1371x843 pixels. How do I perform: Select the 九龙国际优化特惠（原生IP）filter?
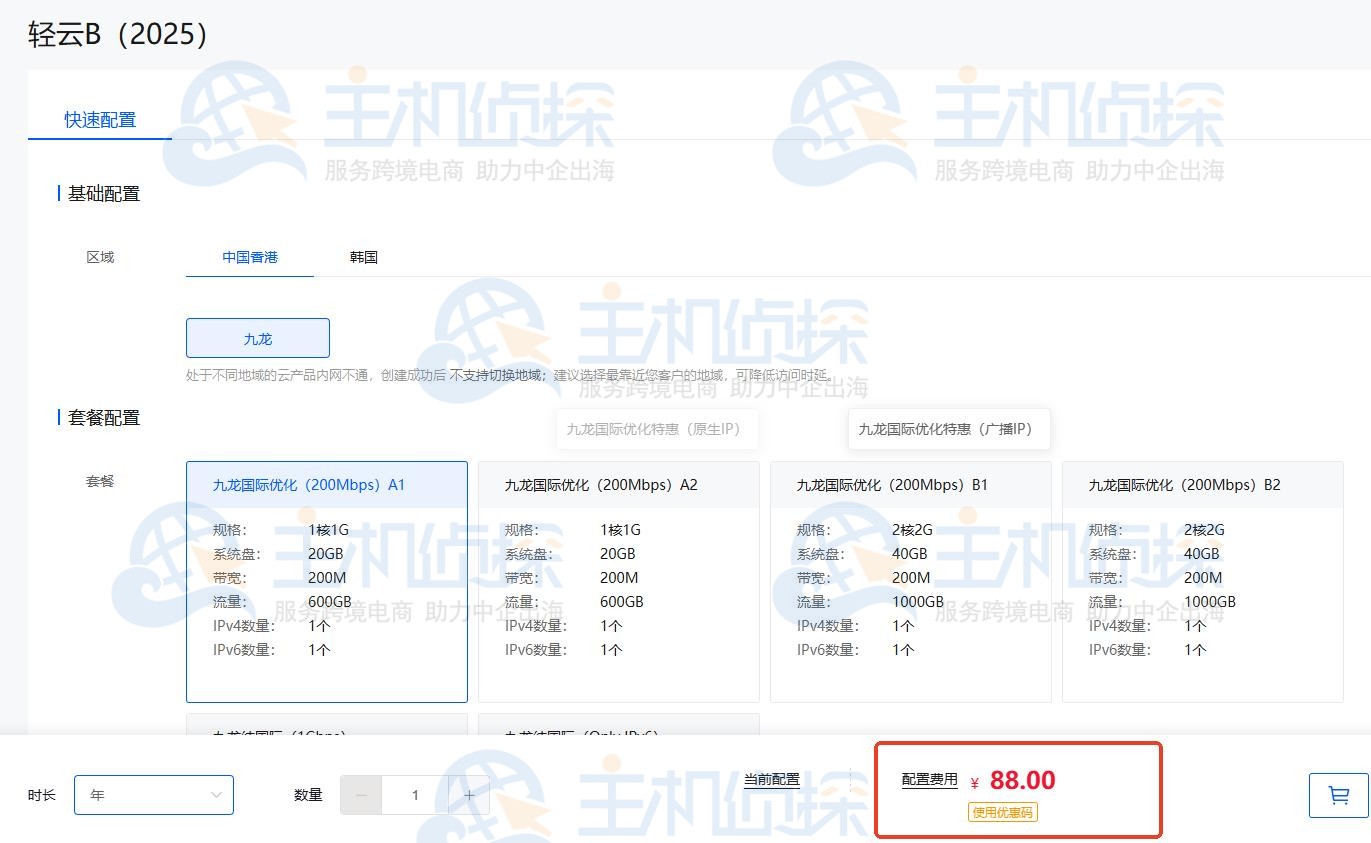pos(656,428)
